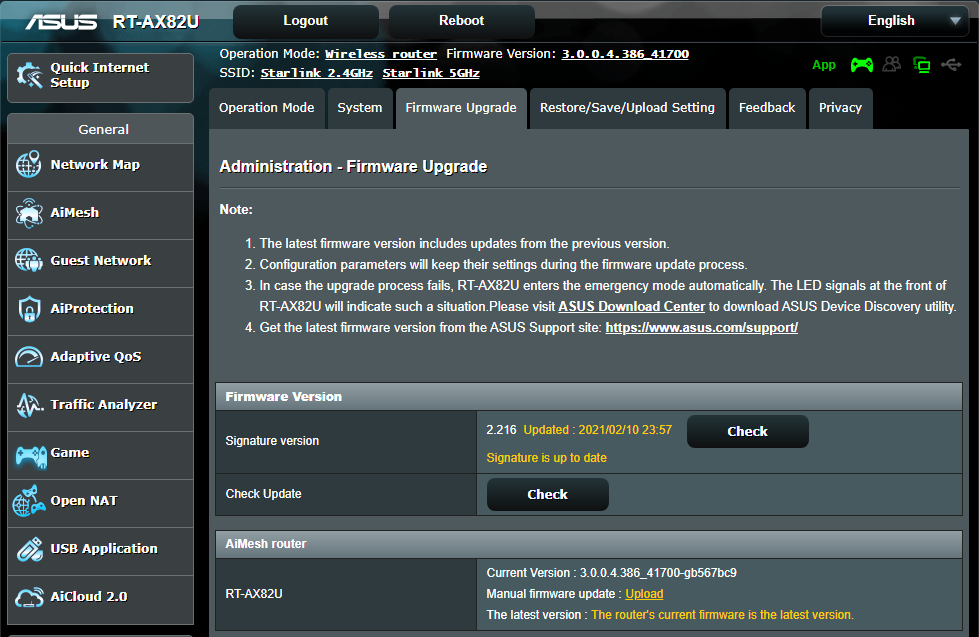Select the Firmware Upgrade tab
This screenshot has height=637, width=979.
point(461,108)
